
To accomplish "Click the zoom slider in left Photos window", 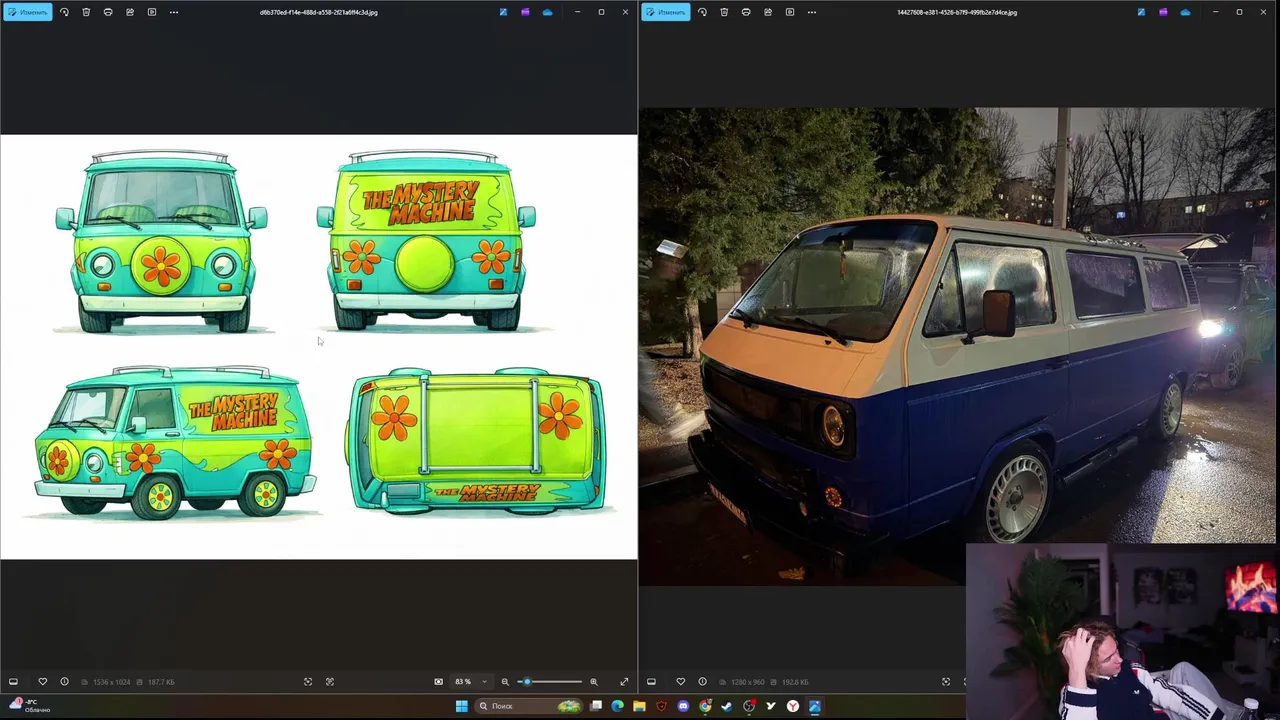I will 550,682.
